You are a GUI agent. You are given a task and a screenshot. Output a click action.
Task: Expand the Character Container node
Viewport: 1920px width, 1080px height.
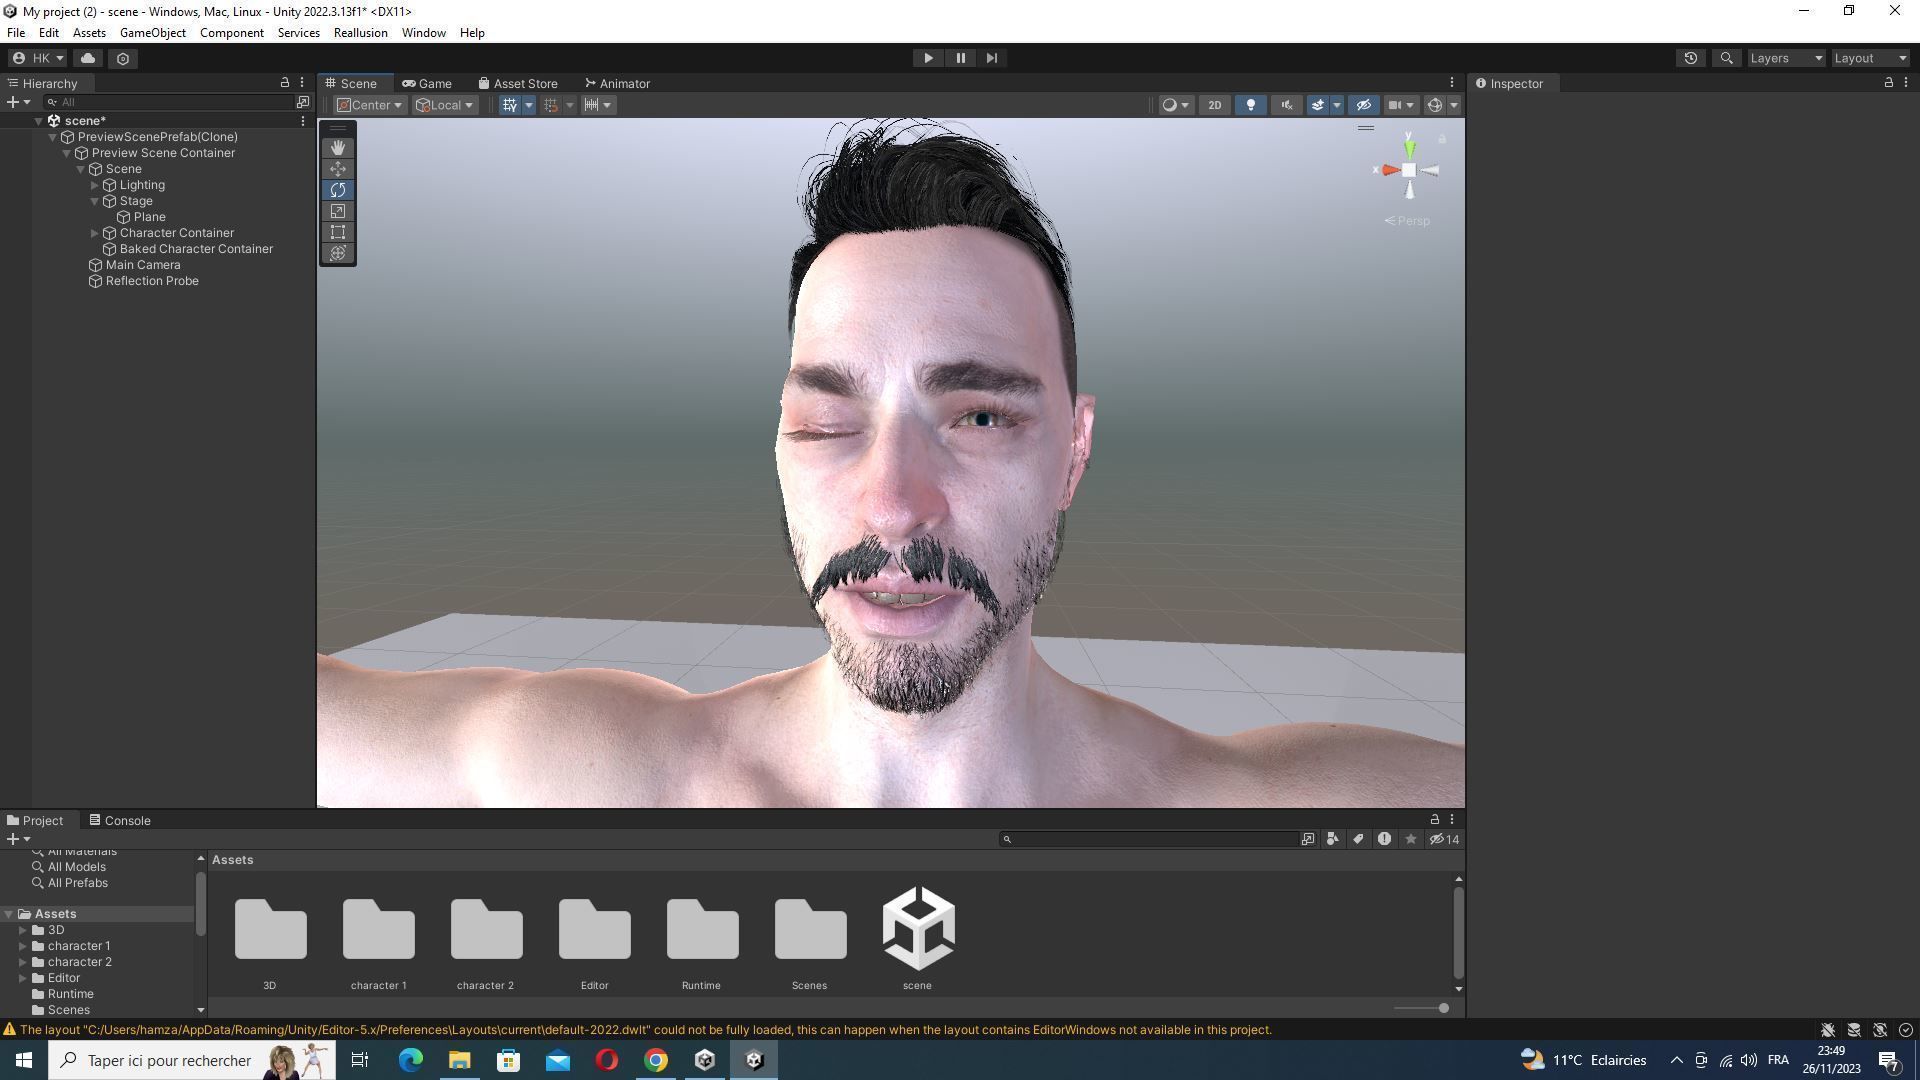[95, 233]
